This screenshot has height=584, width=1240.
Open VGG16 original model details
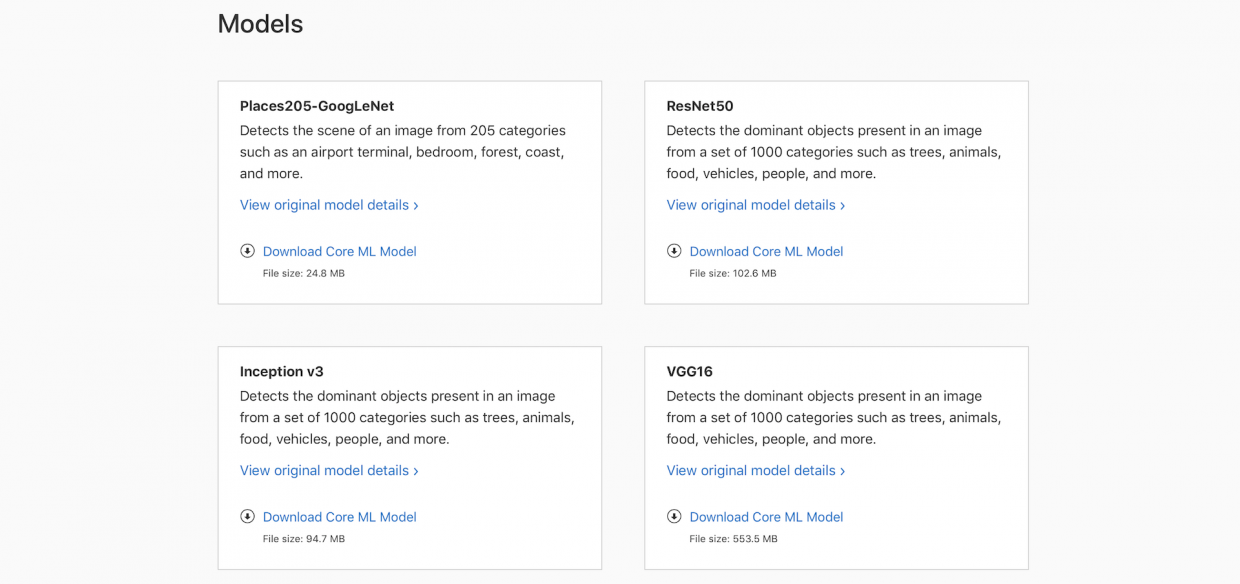tap(750, 470)
